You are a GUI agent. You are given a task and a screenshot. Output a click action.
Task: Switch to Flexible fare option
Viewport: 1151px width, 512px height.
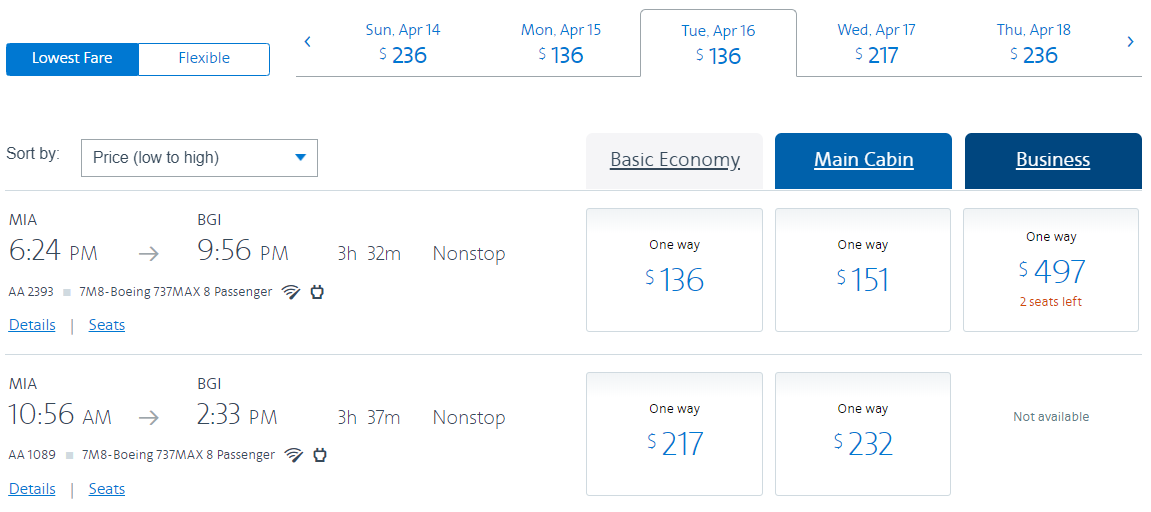coord(204,59)
